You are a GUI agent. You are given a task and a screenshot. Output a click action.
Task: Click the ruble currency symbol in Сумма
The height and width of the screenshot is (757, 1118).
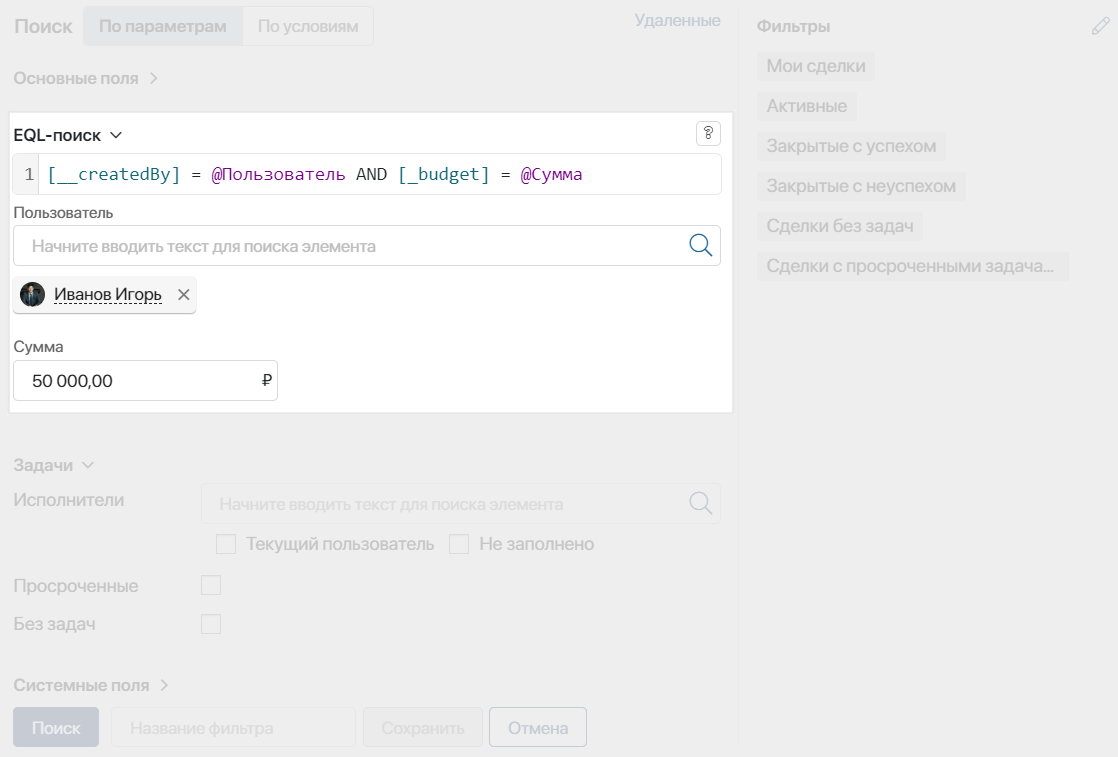(x=267, y=380)
